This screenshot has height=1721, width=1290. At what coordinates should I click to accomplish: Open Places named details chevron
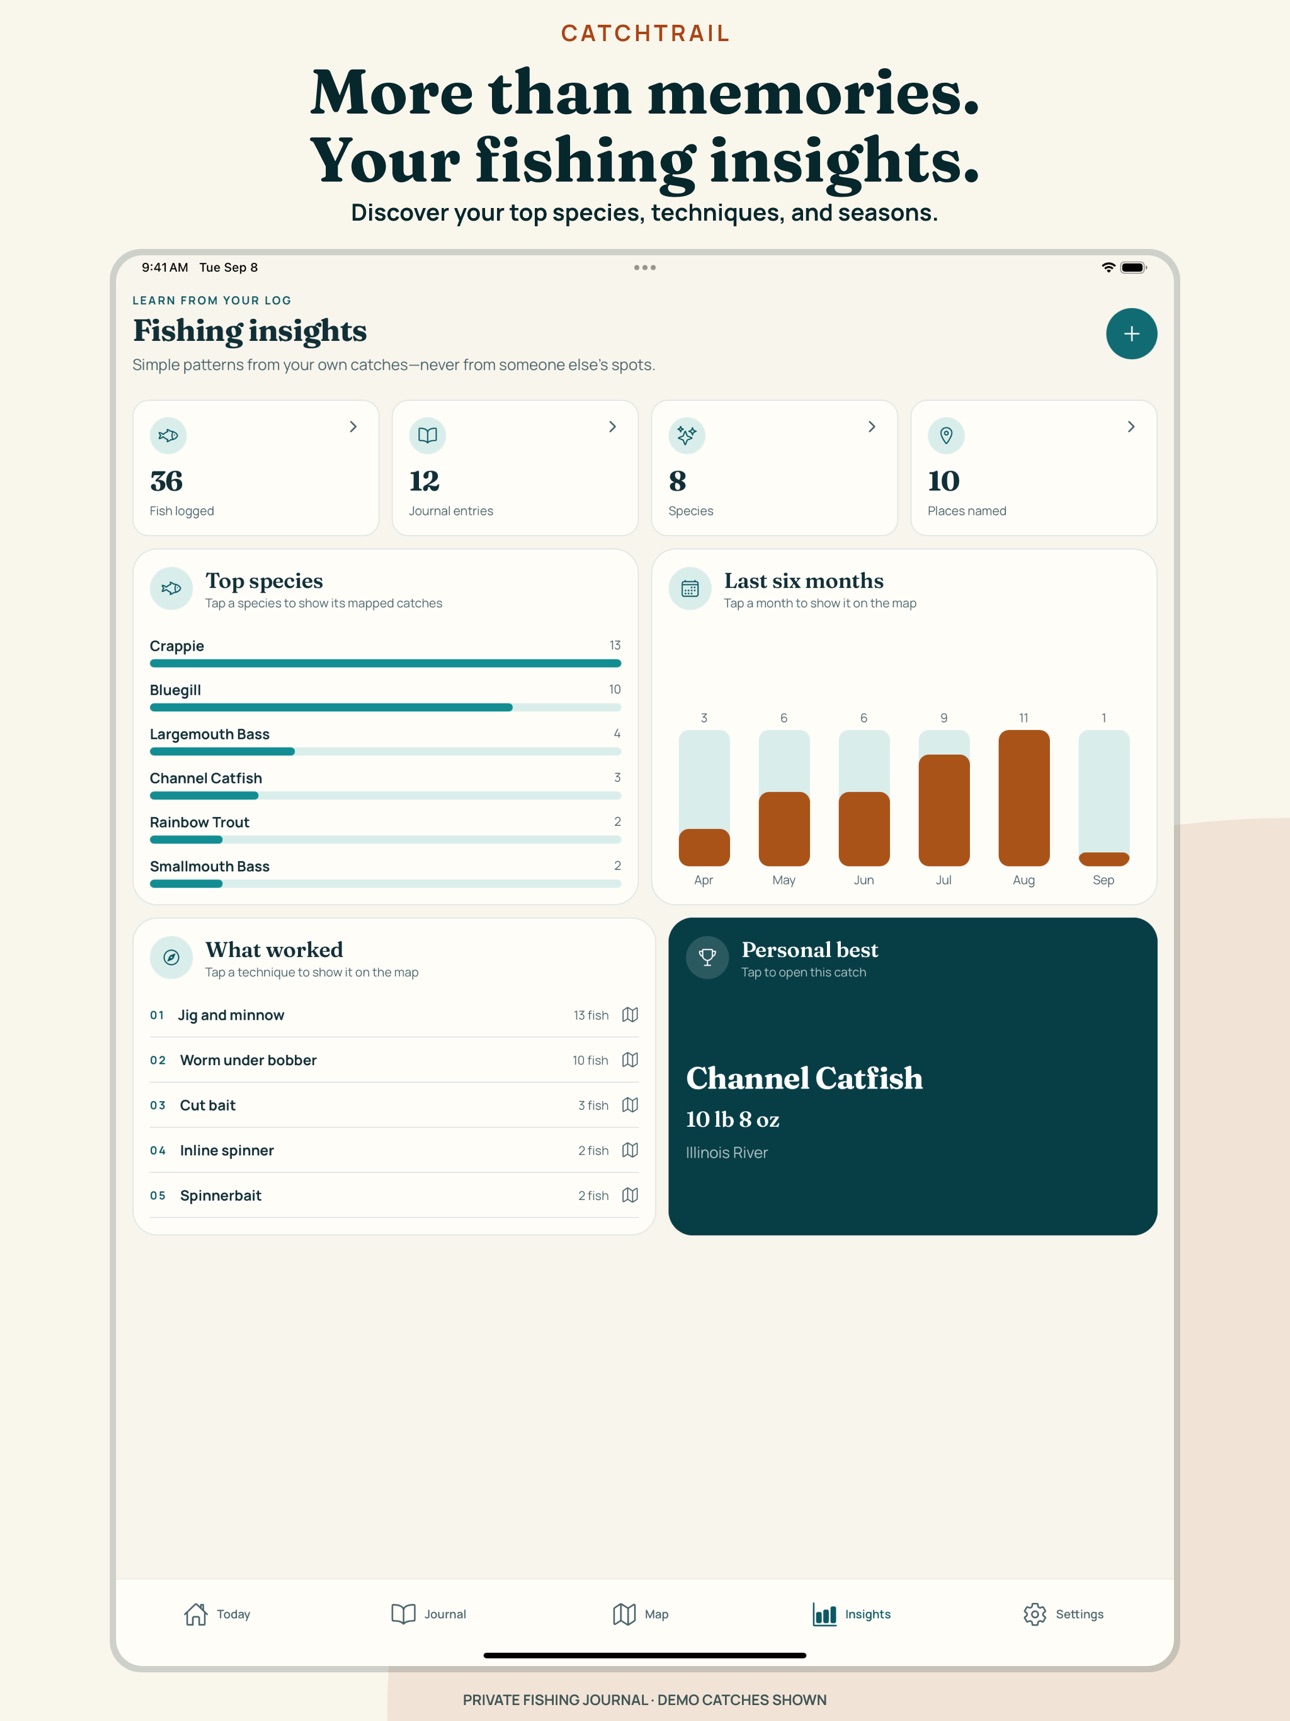(x=1131, y=427)
